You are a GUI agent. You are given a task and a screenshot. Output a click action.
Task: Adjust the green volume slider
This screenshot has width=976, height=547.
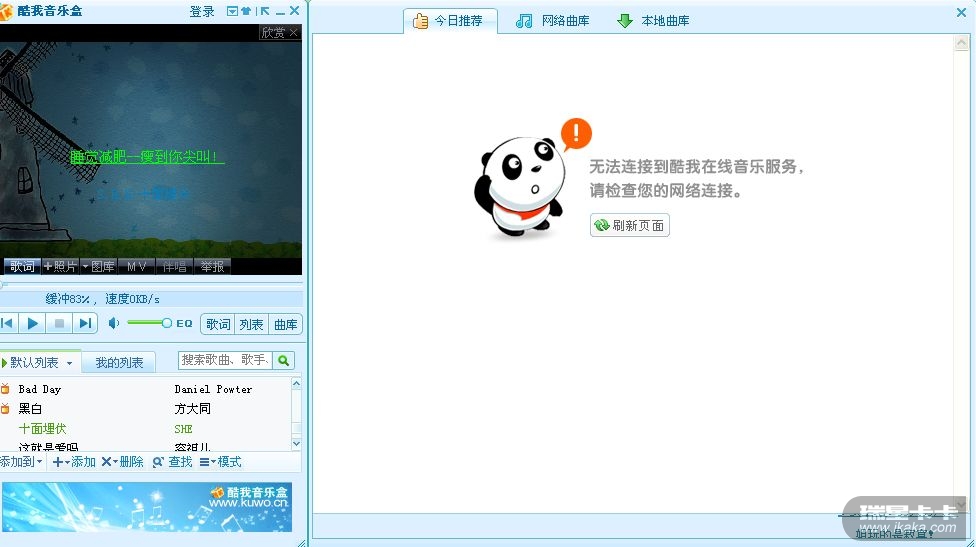coord(149,323)
